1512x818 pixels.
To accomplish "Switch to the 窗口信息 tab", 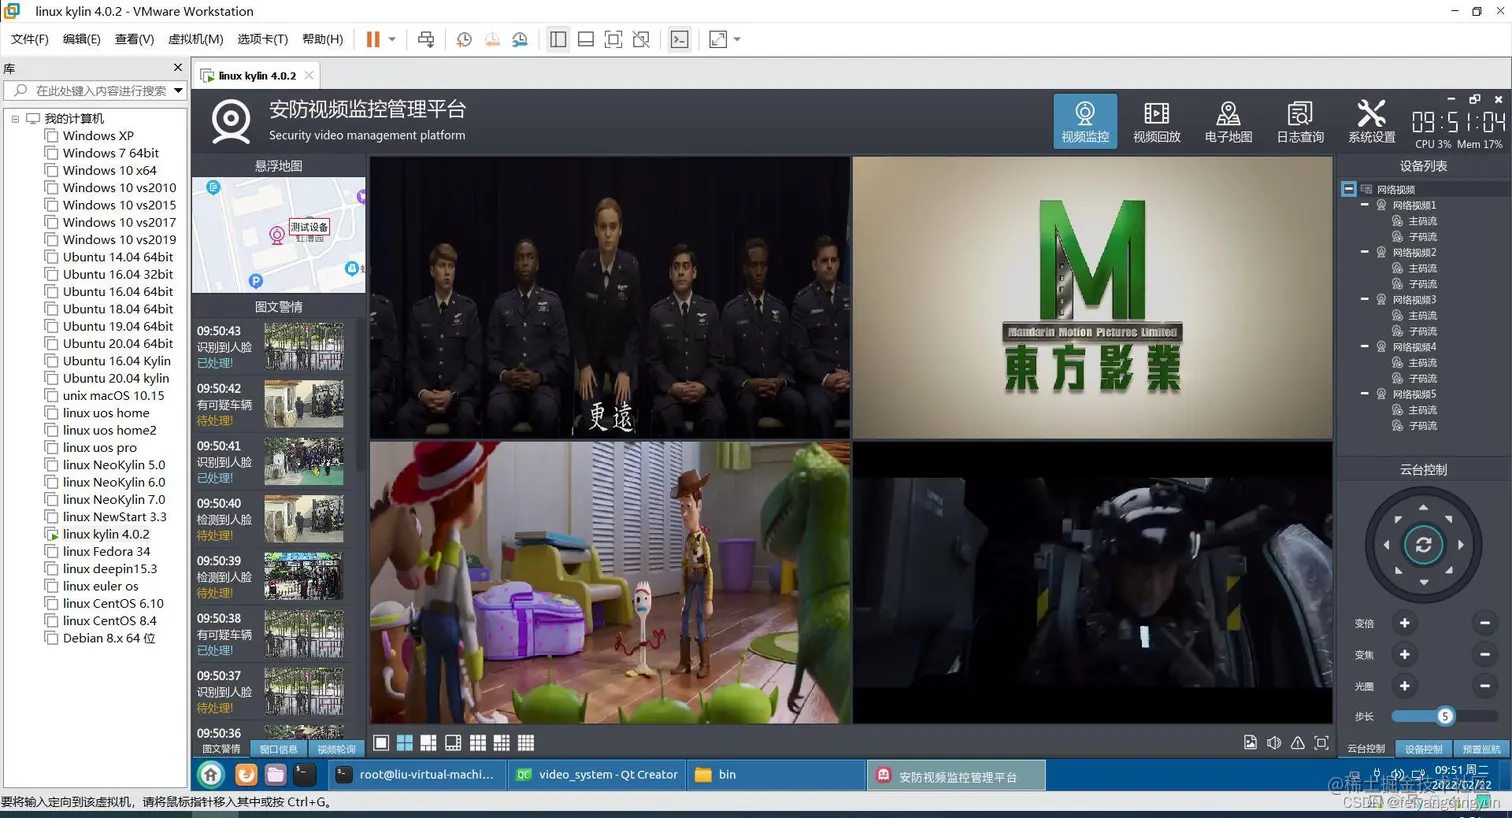I will [x=278, y=749].
